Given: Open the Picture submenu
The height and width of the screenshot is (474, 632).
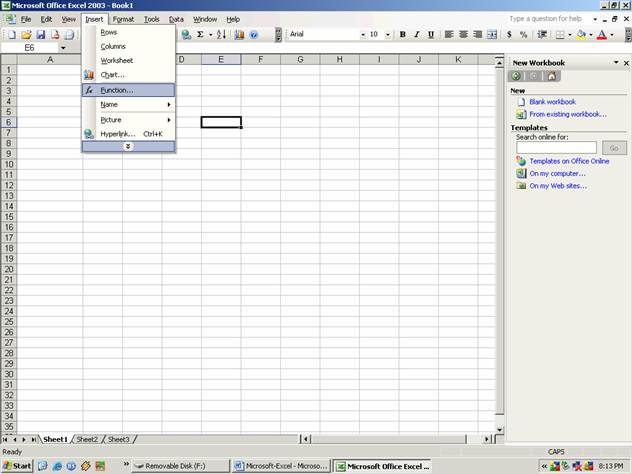Looking at the screenshot, I should [x=128, y=120].
